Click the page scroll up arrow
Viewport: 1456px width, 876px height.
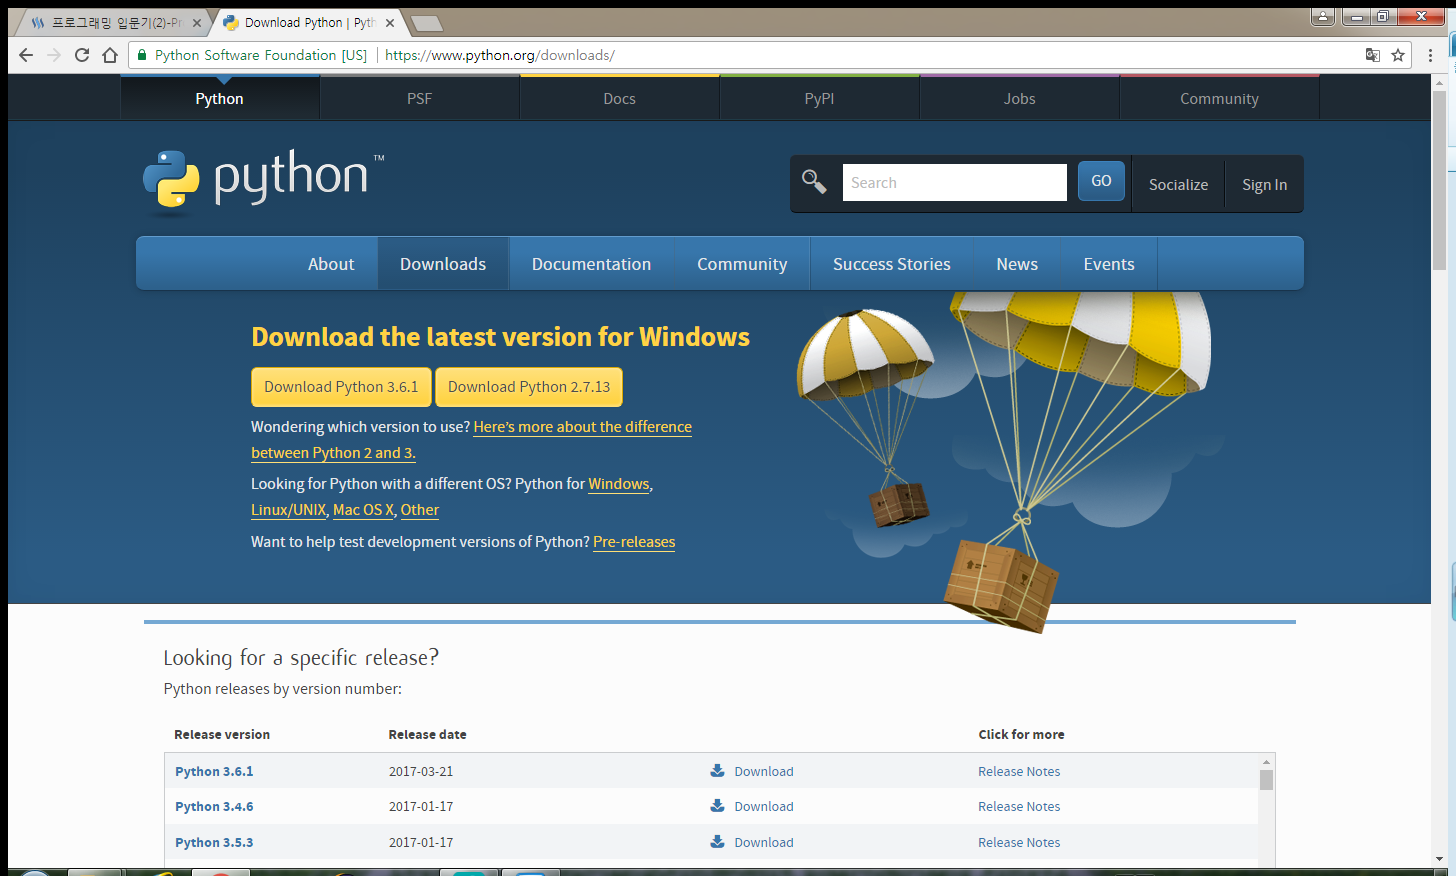1439,82
